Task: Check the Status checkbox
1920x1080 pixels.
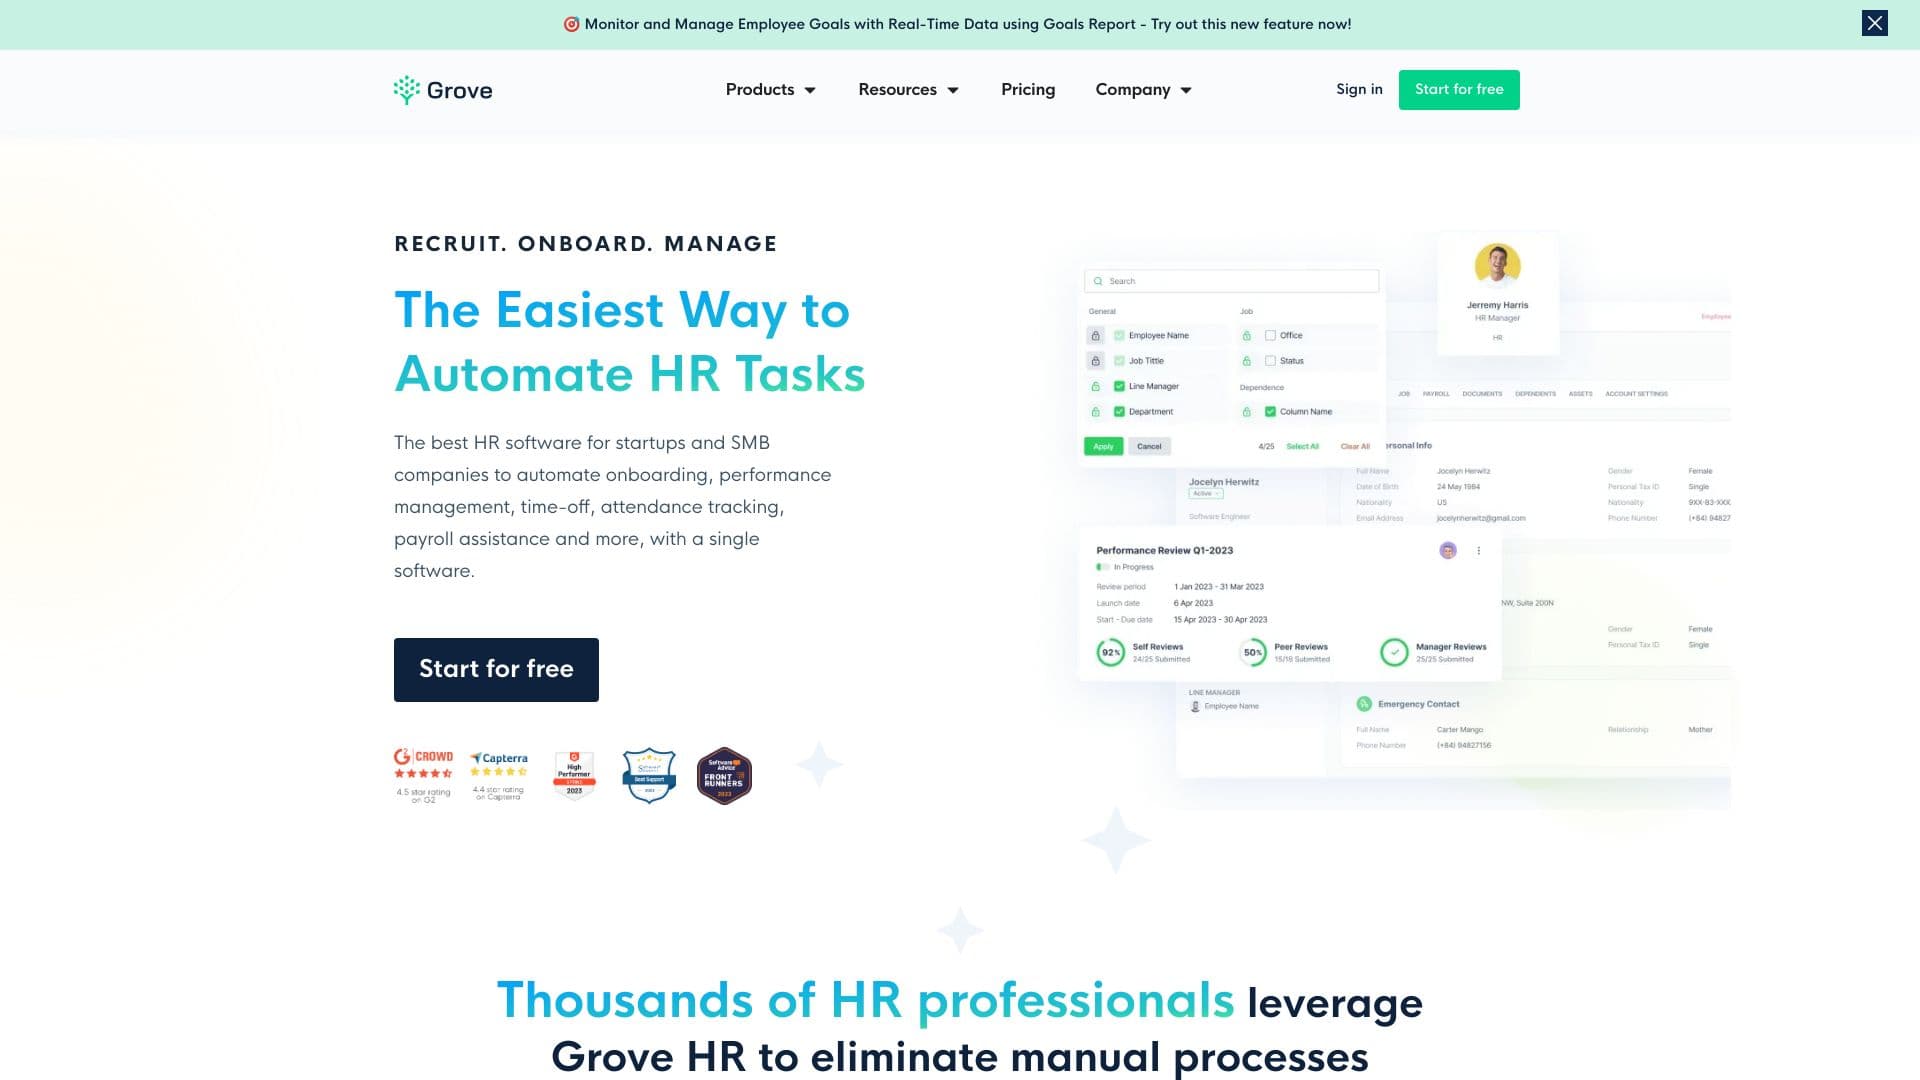Action: (1270, 361)
